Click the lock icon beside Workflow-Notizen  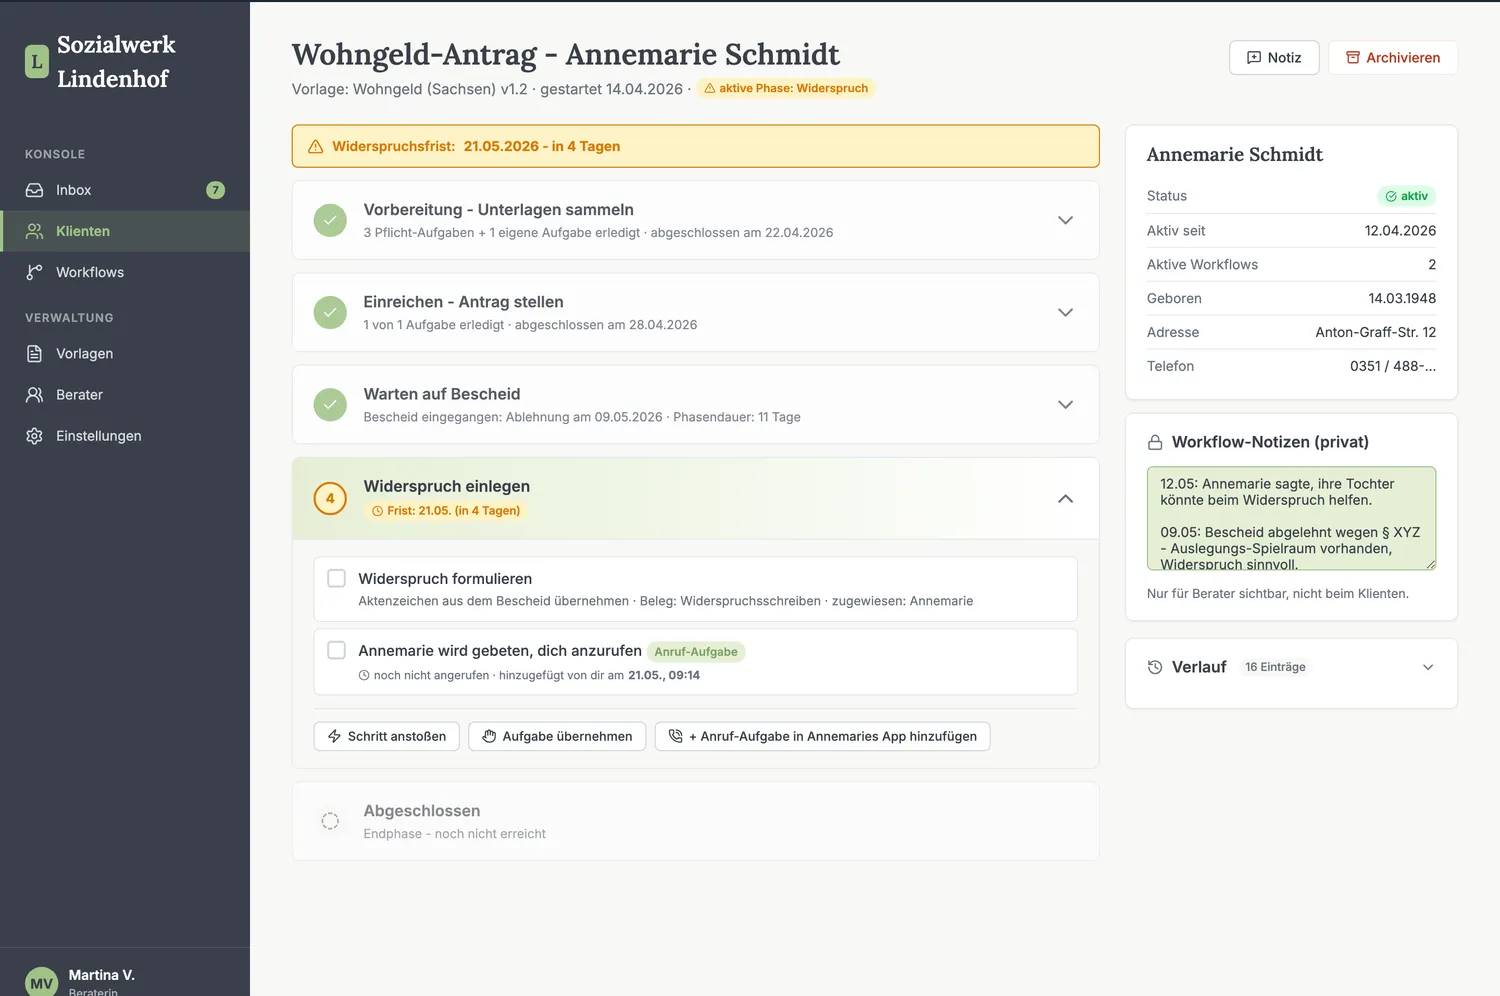point(1155,442)
